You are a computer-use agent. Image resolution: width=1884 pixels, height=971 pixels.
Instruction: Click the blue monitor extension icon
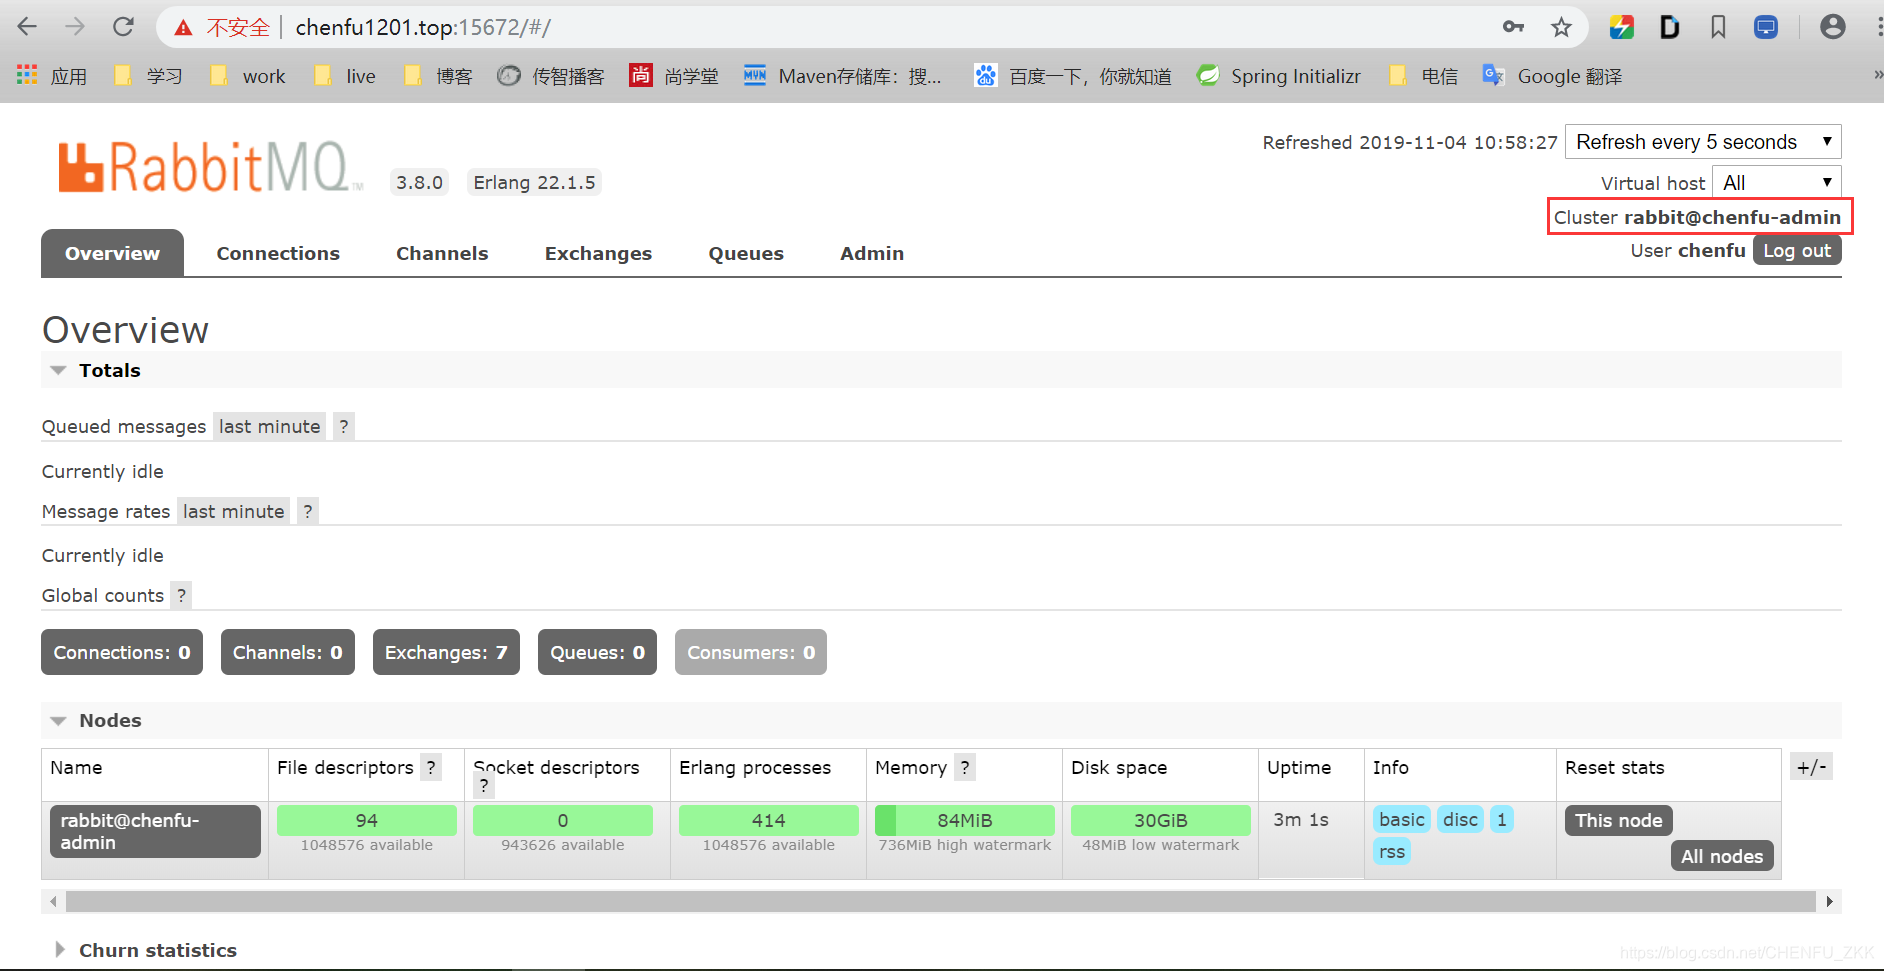pyautogui.click(x=1766, y=27)
